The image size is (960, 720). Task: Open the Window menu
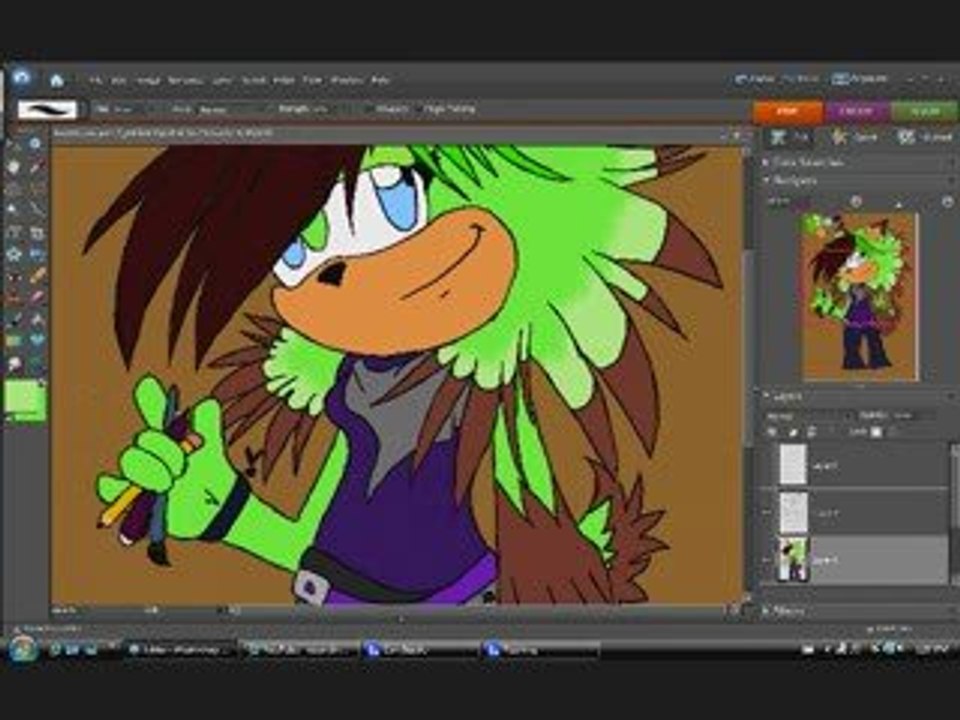click(347, 80)
